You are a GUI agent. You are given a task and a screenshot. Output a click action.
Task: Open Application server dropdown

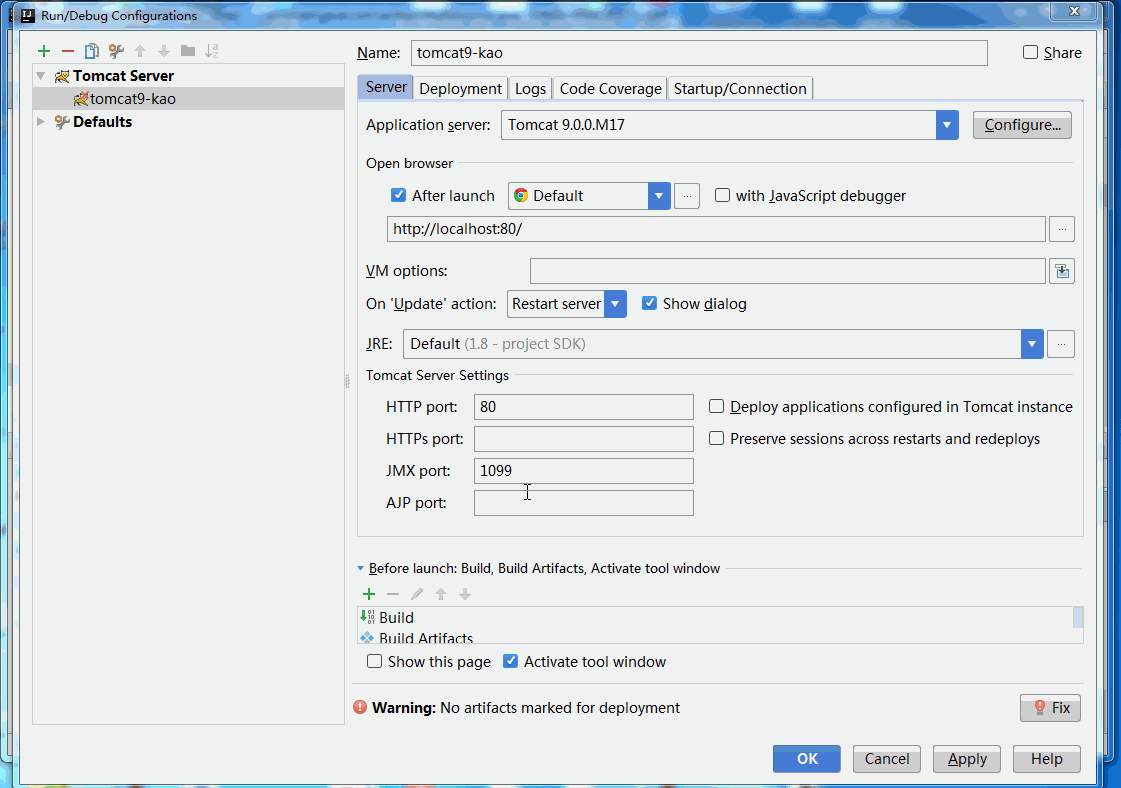947,125
